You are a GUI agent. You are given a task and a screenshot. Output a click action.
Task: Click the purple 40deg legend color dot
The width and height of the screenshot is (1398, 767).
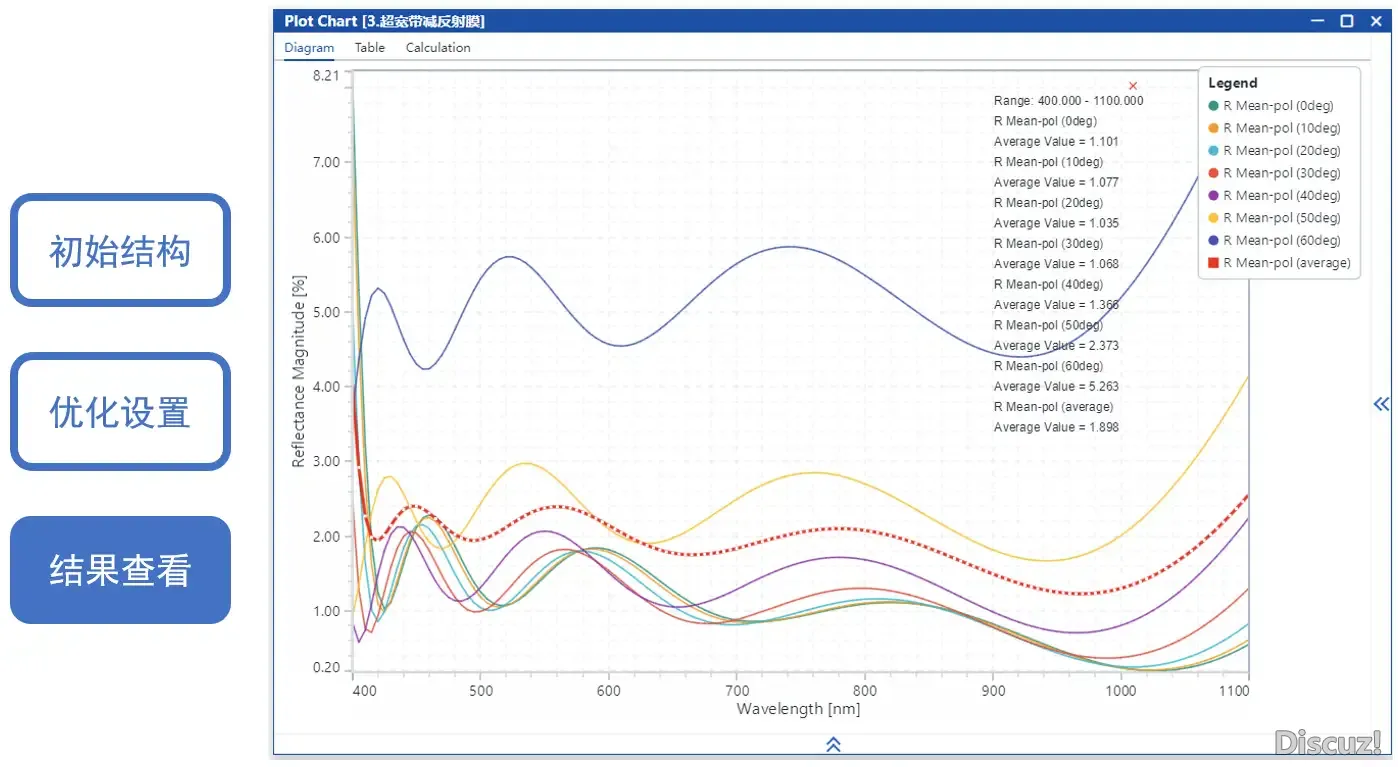pyautogui.click(x=1214, y=196)
